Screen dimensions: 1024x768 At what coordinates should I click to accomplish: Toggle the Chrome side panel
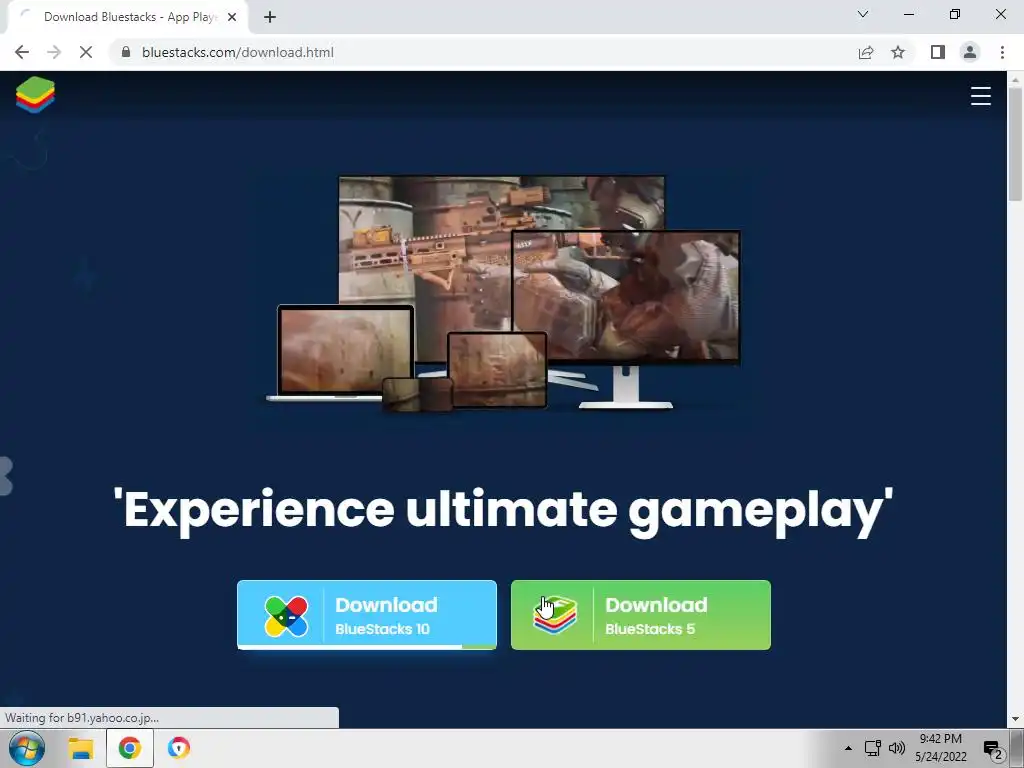pyautogui.click(x=938, y=52)
